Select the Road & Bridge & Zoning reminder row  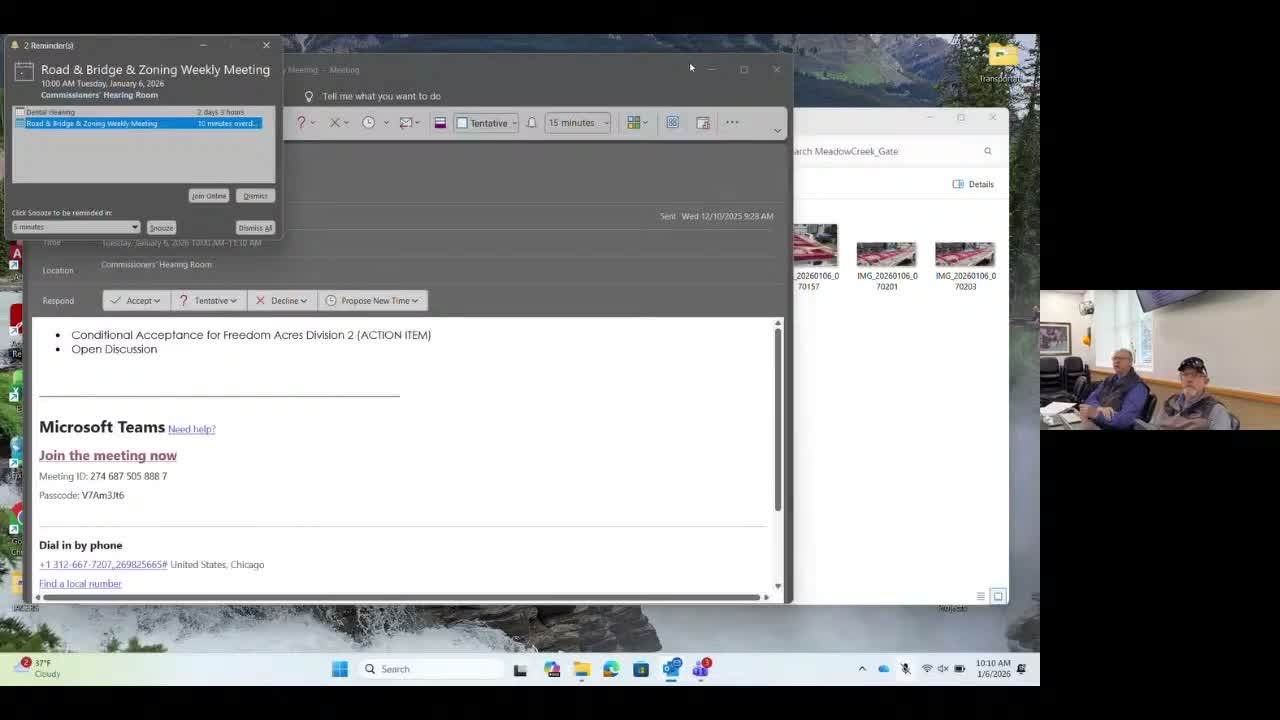[x=137, y=123]
